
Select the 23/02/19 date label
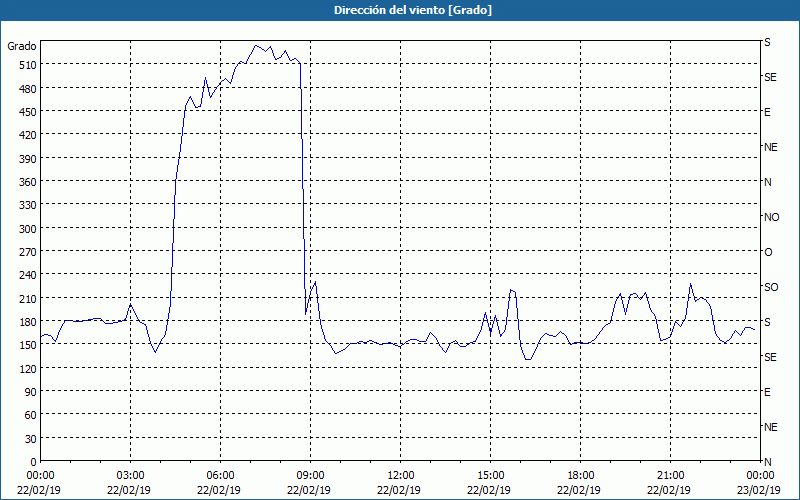[759, 490]
